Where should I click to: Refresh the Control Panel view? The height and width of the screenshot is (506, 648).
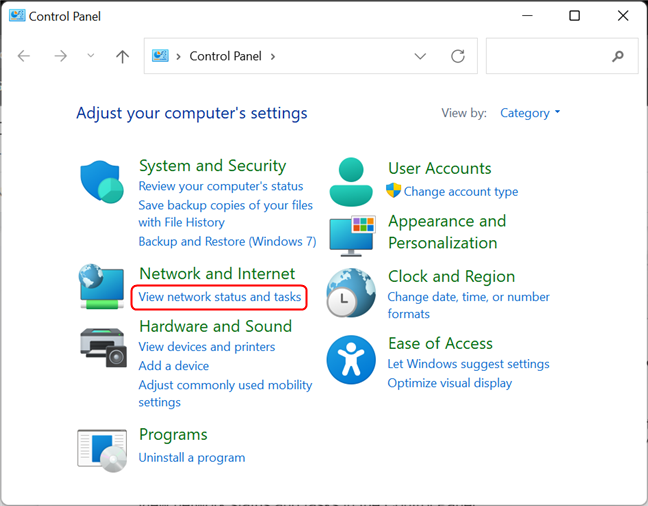click(458, 56)
